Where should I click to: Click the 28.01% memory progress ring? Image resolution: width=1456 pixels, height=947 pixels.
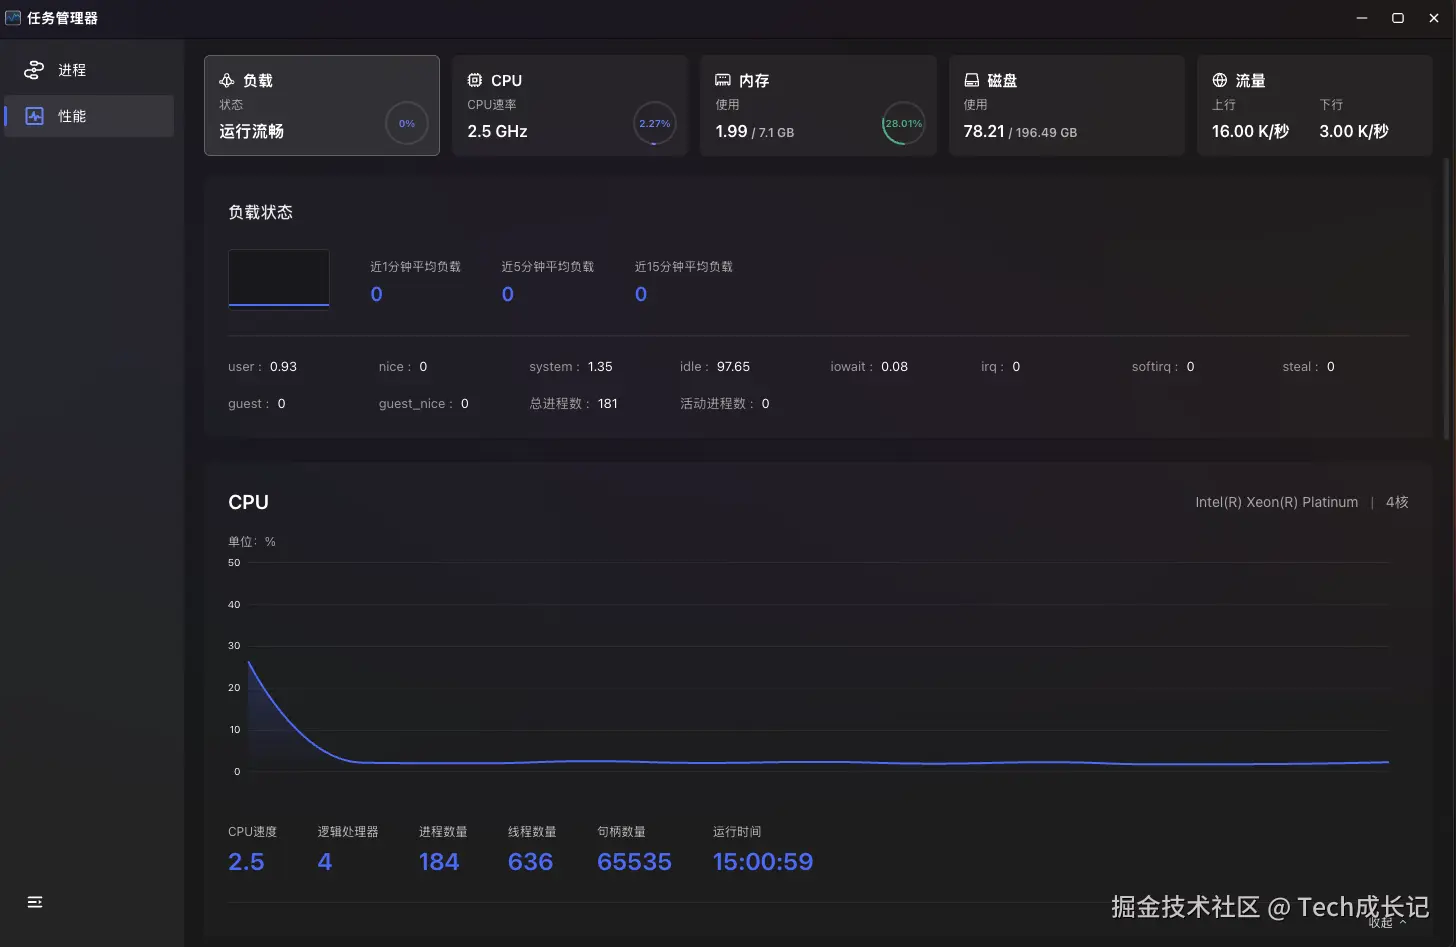903,123
